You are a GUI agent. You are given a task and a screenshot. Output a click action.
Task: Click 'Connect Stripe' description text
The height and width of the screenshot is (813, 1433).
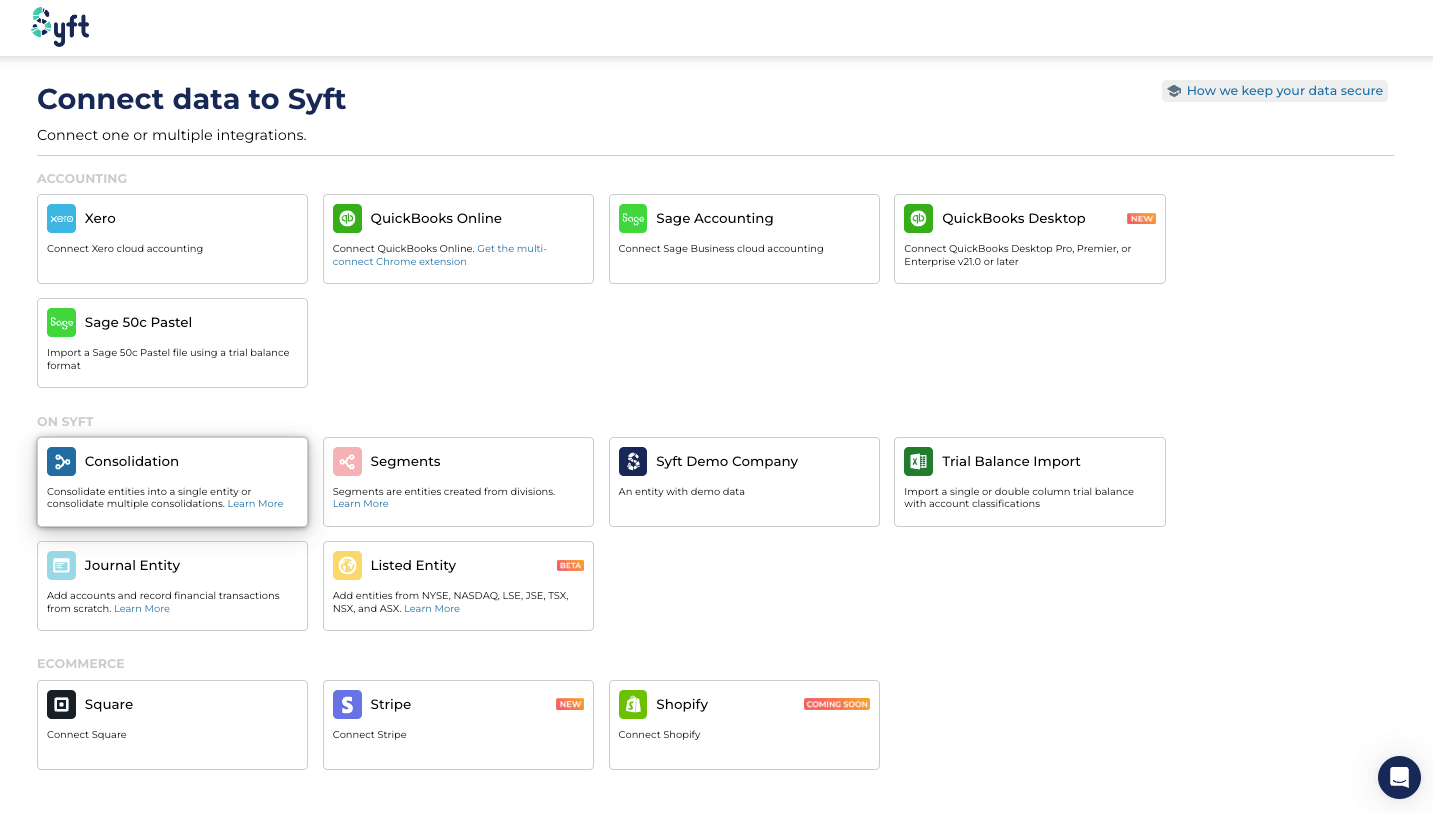tap(370, 735)
